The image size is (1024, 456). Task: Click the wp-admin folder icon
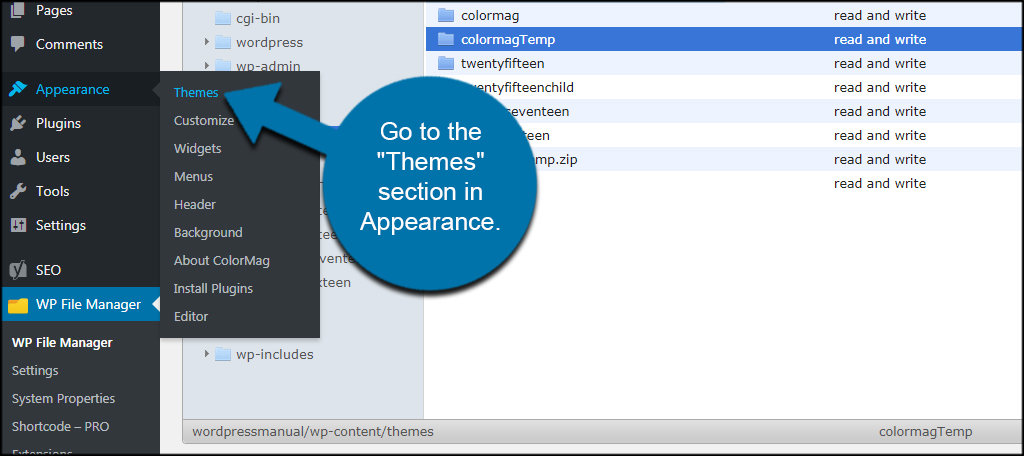click(223, 66)
